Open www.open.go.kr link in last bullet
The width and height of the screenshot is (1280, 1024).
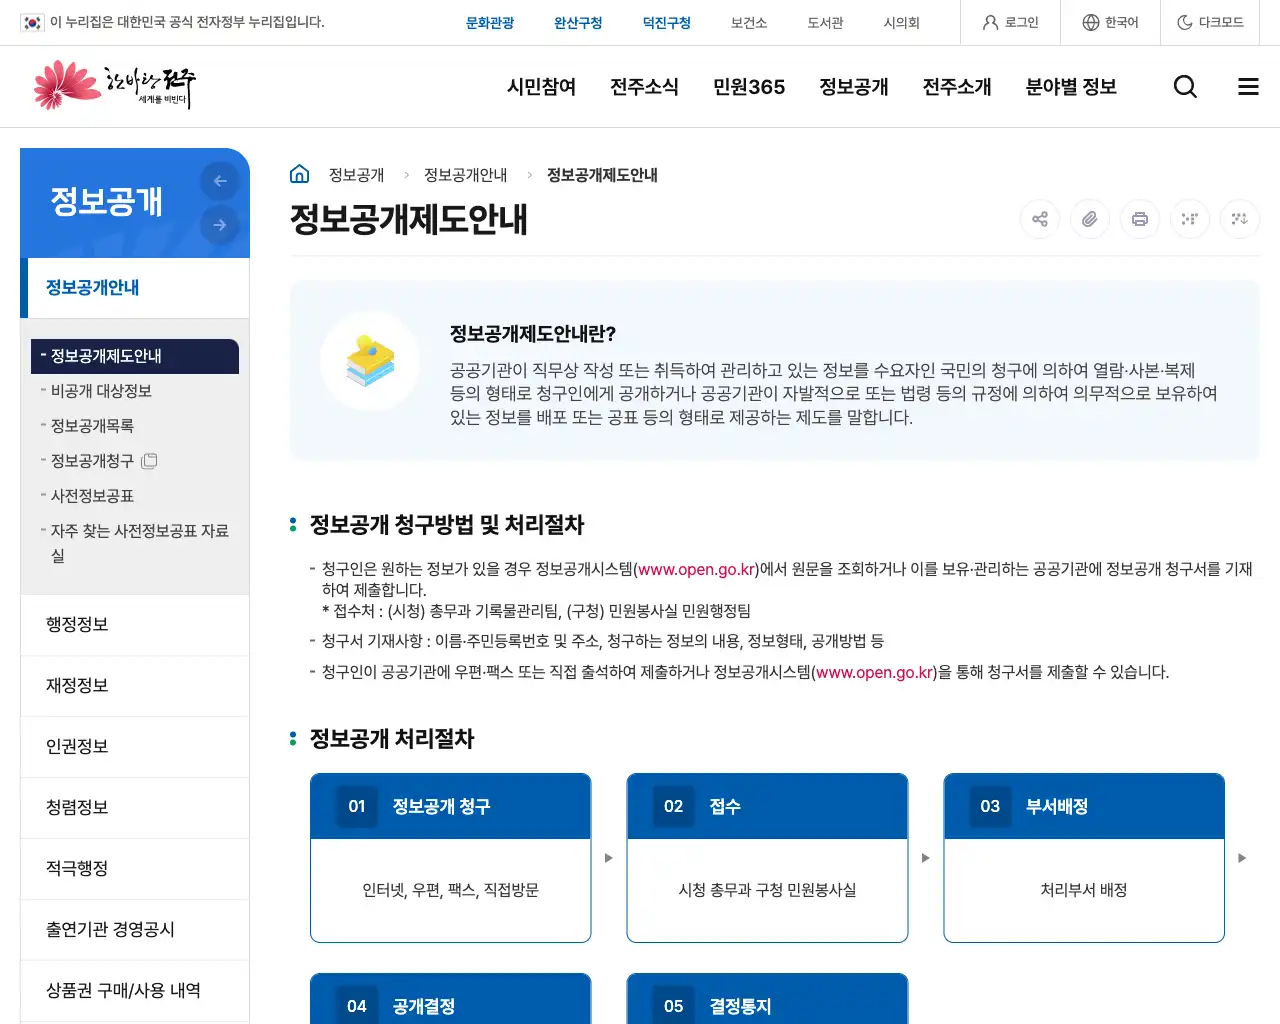(x=875, y=672)
